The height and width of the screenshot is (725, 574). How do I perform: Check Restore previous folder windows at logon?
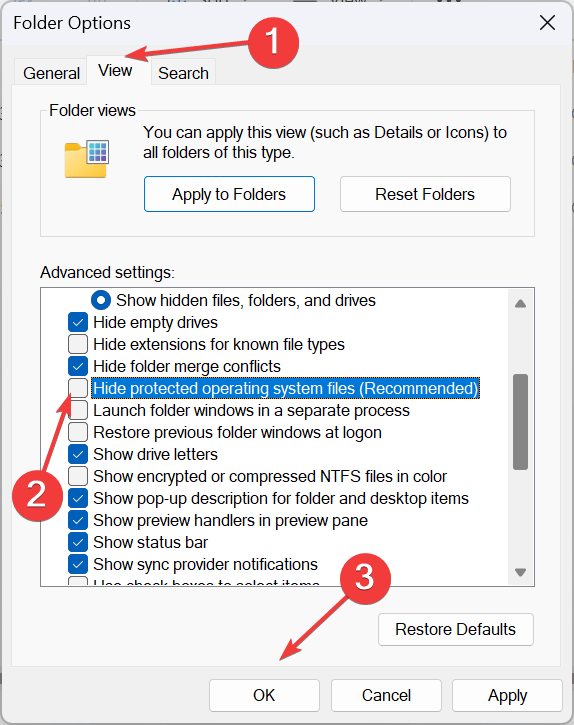[78, 432]
